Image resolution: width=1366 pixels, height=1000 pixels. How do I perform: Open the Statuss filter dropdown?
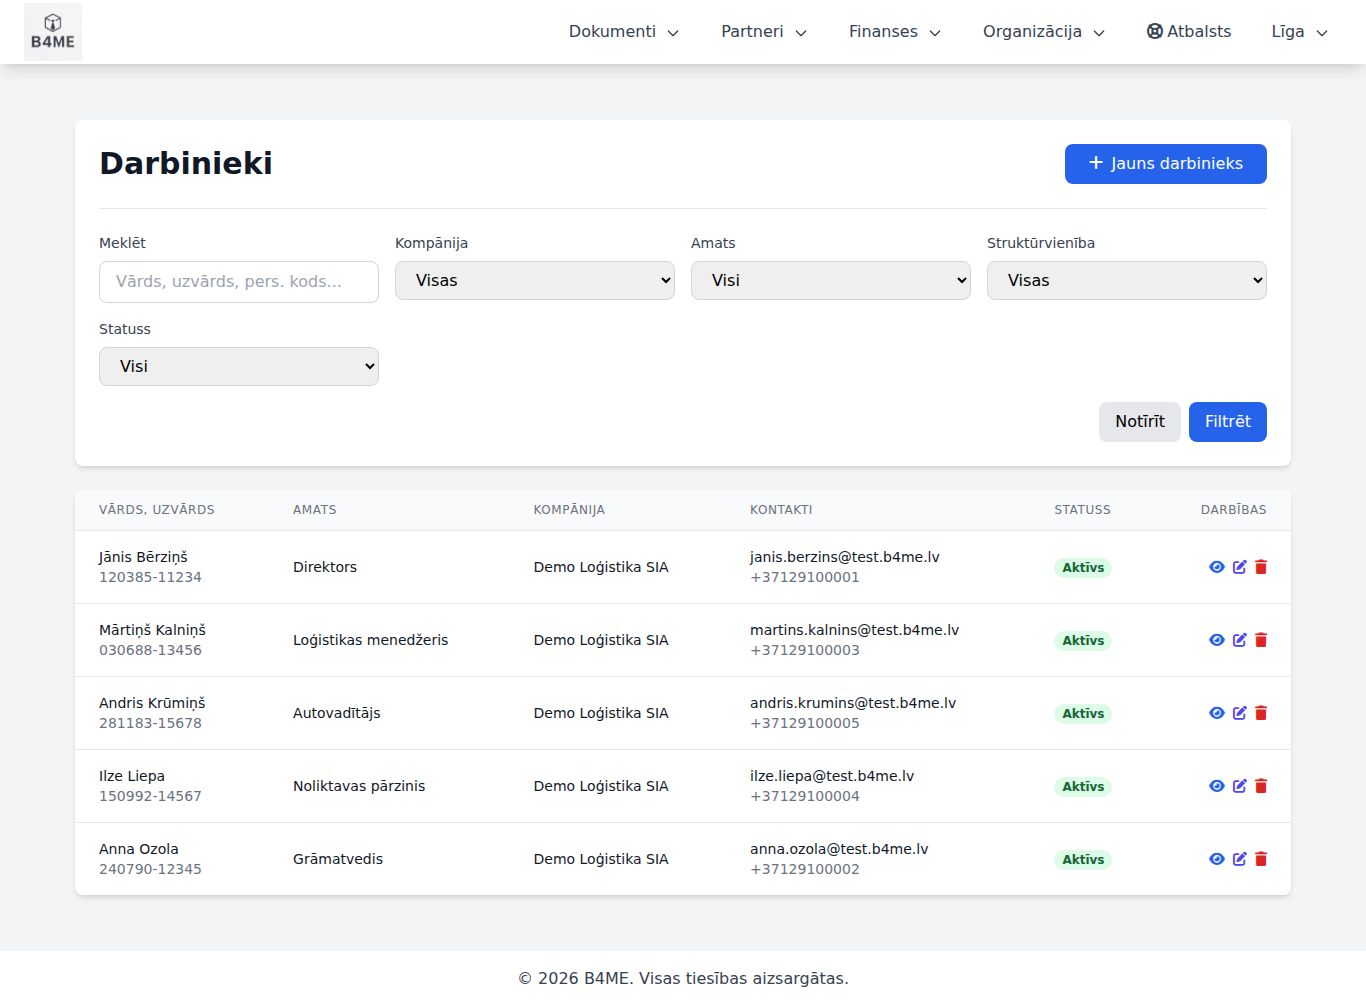[239, 367]
